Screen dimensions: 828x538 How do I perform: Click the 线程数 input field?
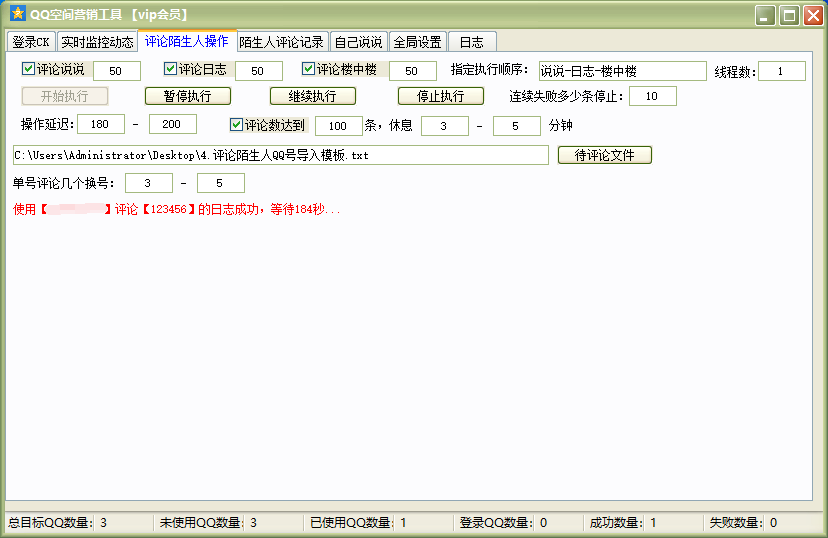(x=782, y=71)
